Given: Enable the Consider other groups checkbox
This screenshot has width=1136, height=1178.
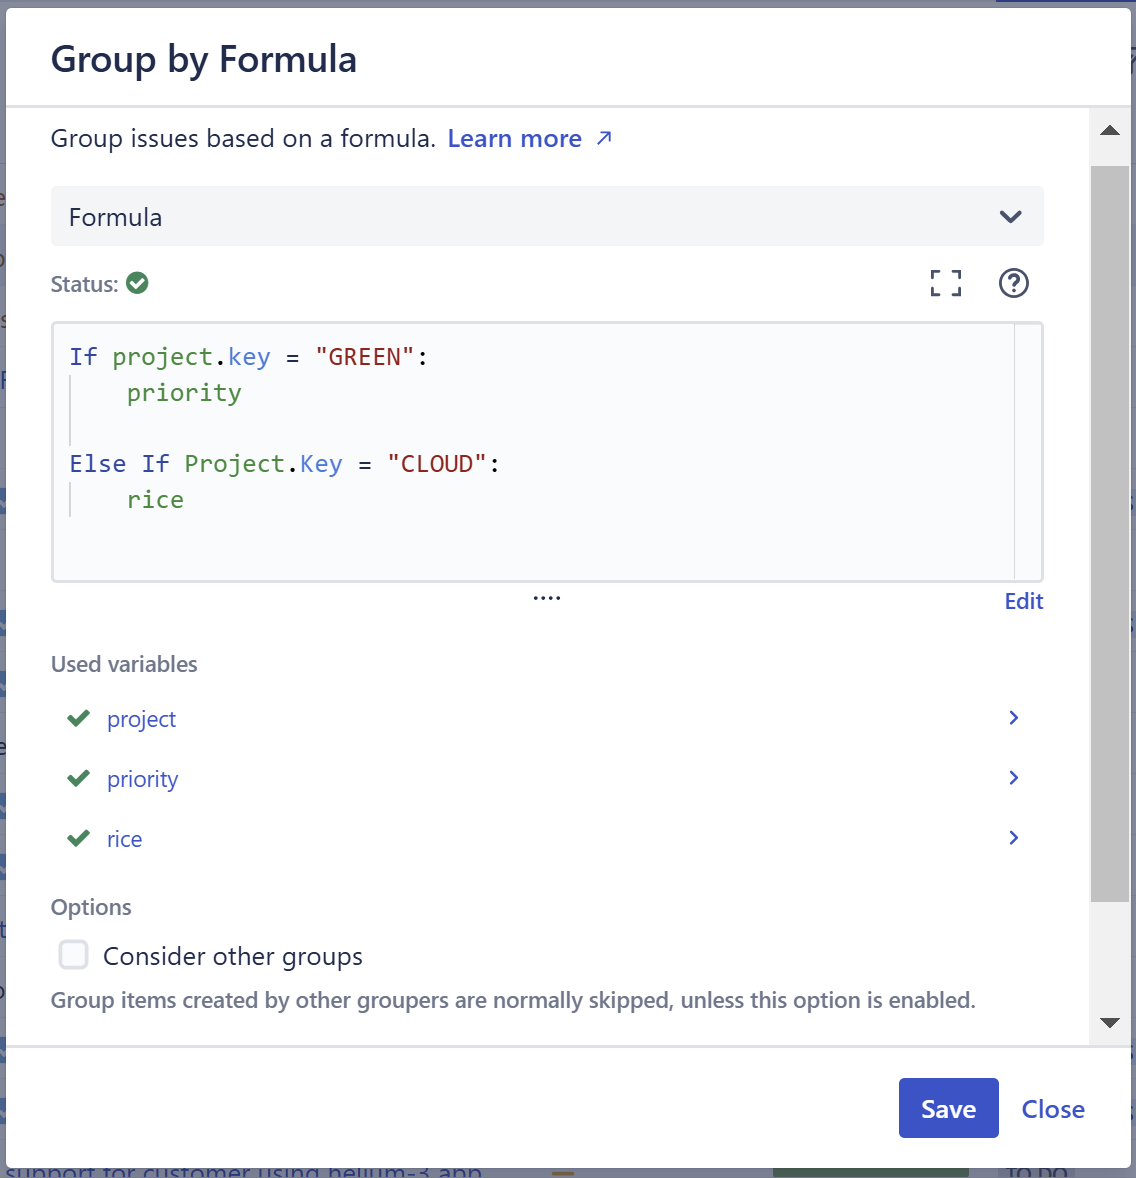Looking at the screenshot, I should tap(73, 955).
